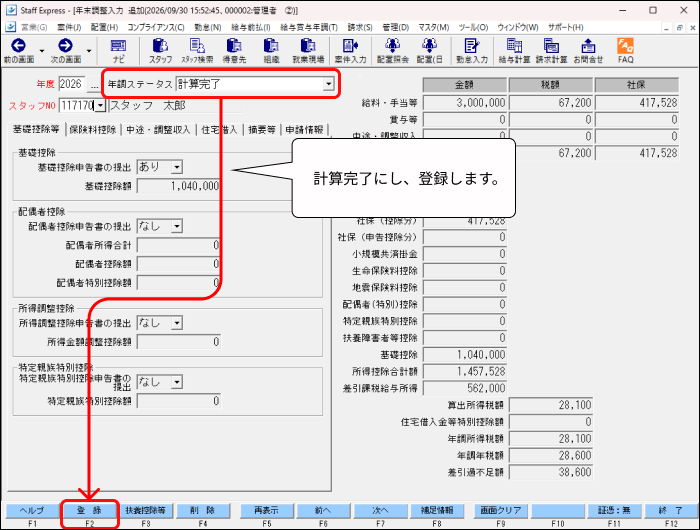Click the 差引過不足額 value 38,600
700x530 pixels.
(x=551, y=472)
